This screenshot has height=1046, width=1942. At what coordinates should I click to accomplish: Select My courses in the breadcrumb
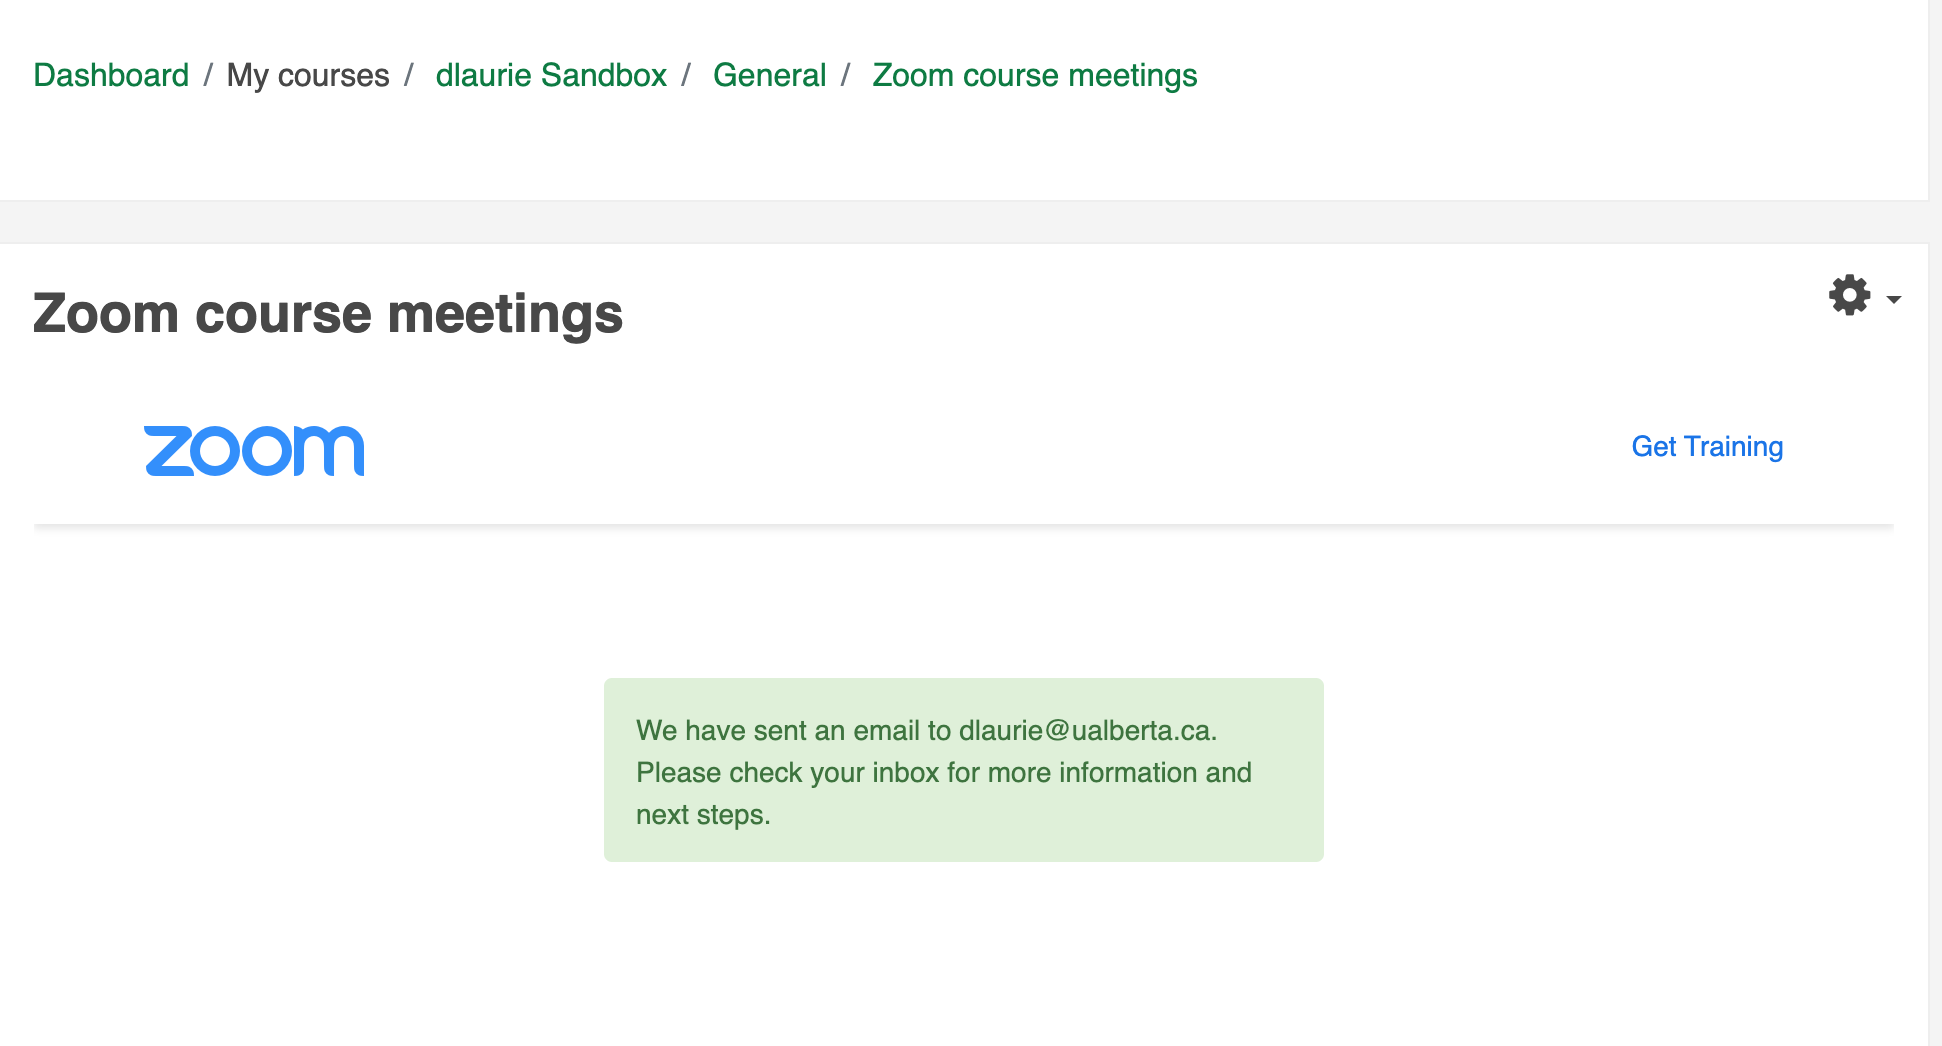[x=308, y=75]
